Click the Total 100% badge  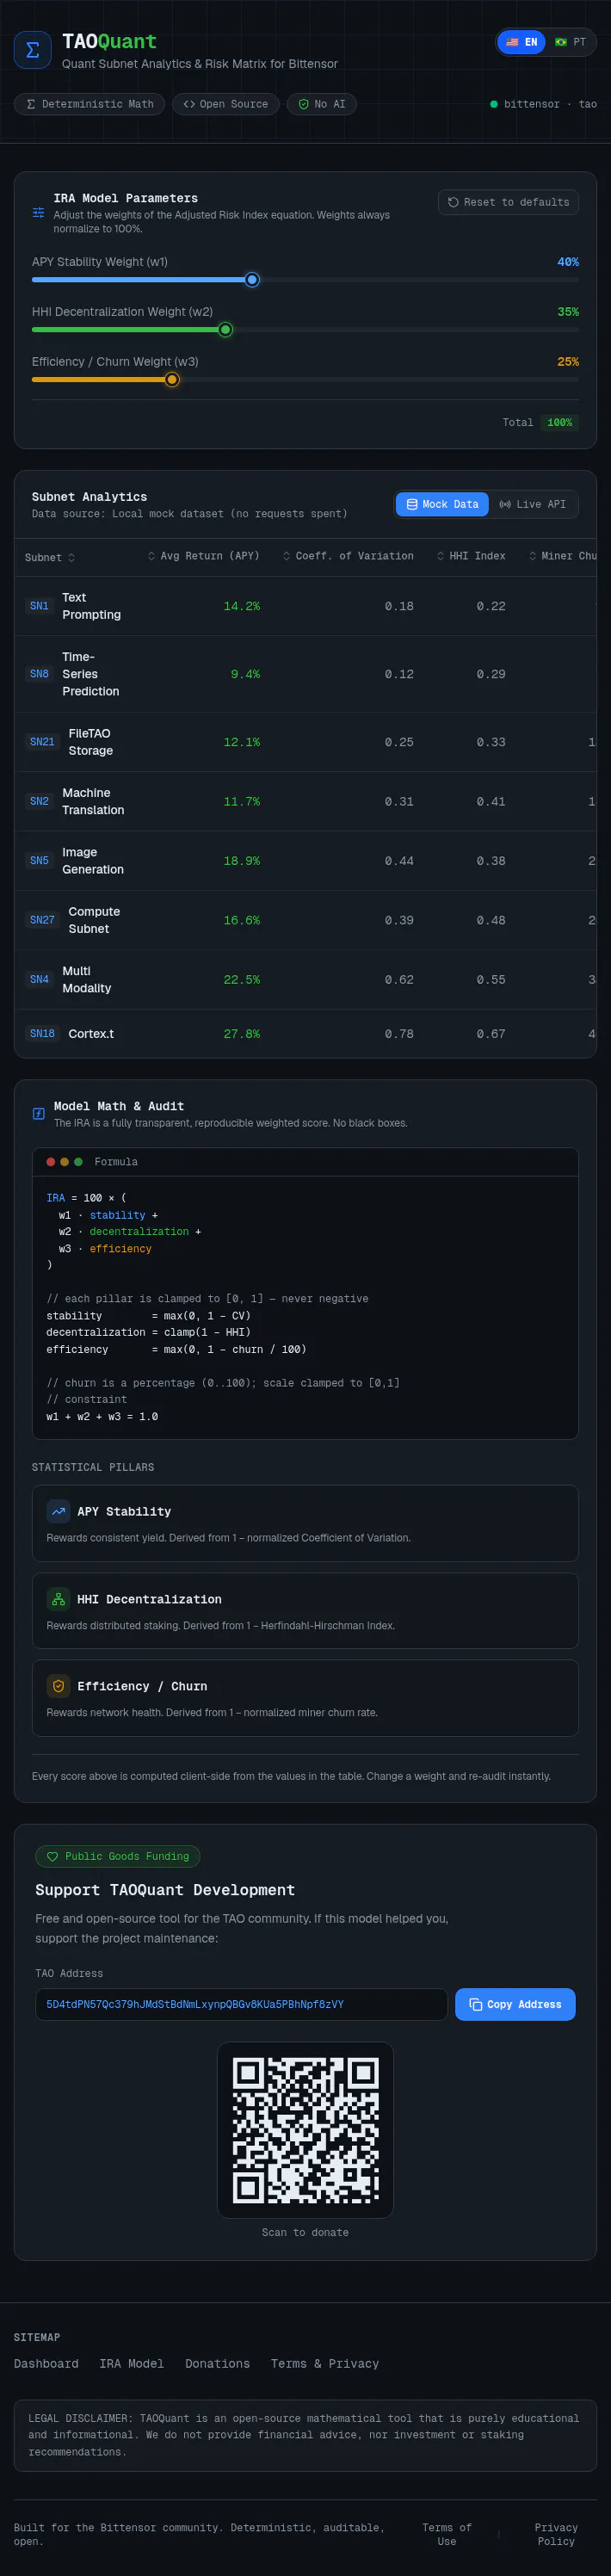pyautogui.click(x=559, y=423)
